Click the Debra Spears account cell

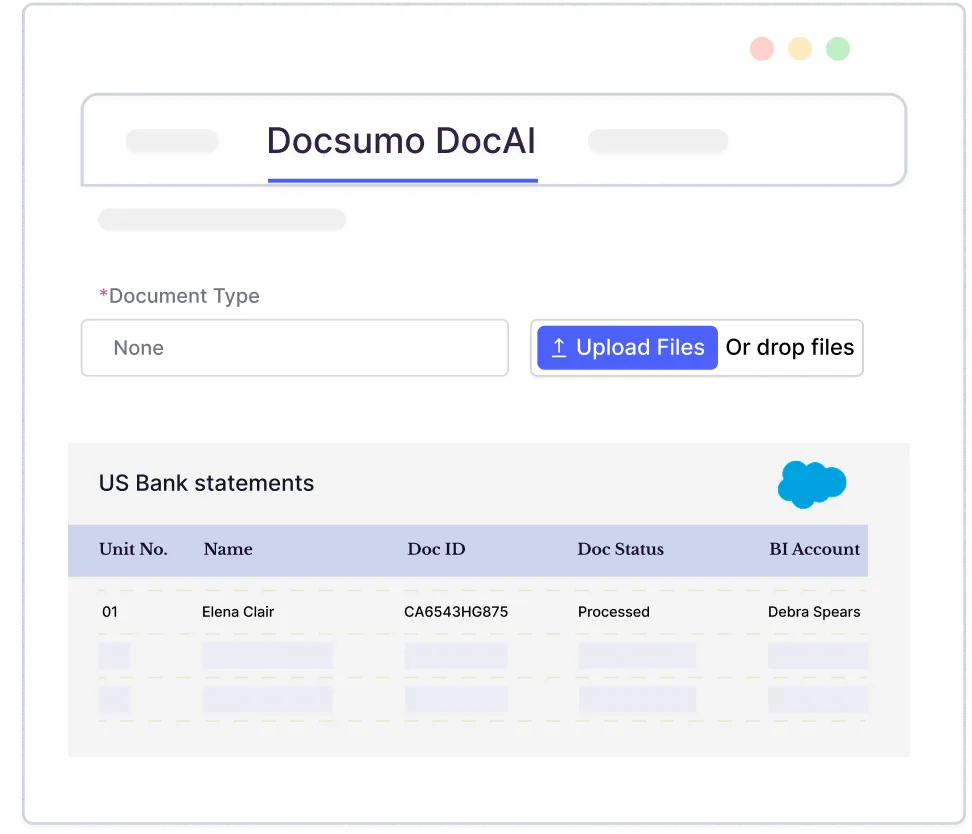[x=814, y=612]
